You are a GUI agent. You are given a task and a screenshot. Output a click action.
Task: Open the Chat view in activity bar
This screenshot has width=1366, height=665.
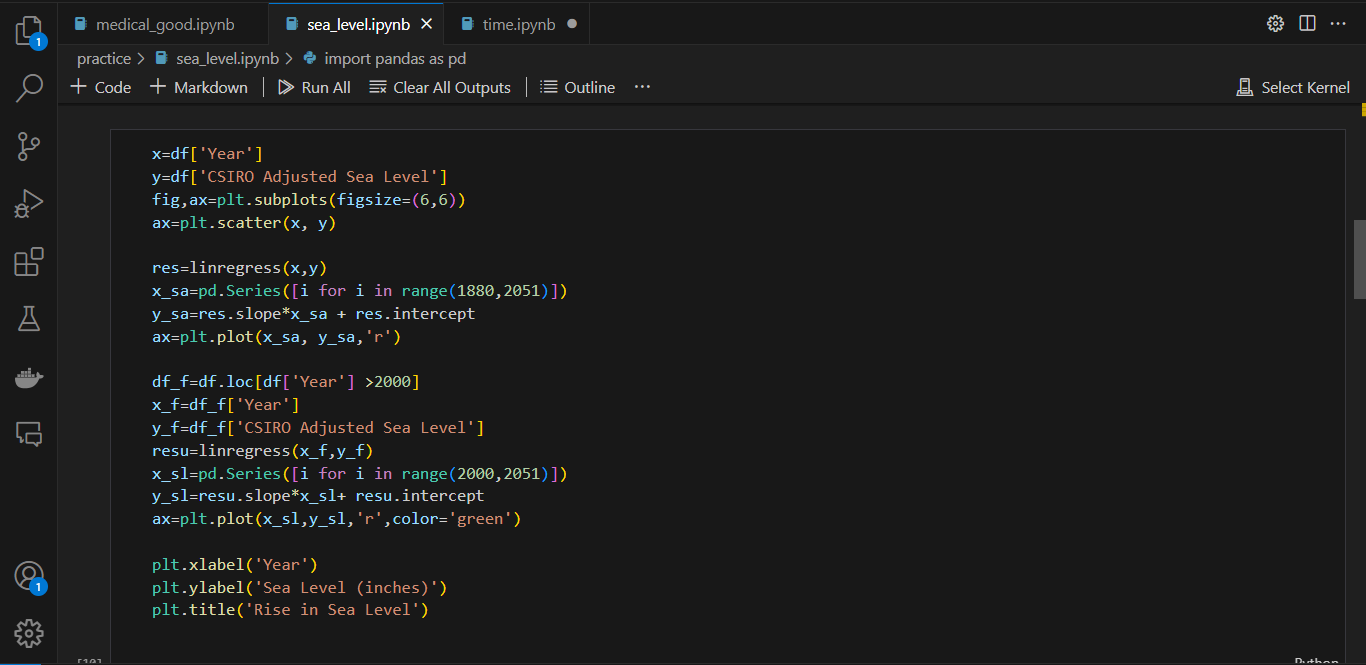(x=29, y=434)
